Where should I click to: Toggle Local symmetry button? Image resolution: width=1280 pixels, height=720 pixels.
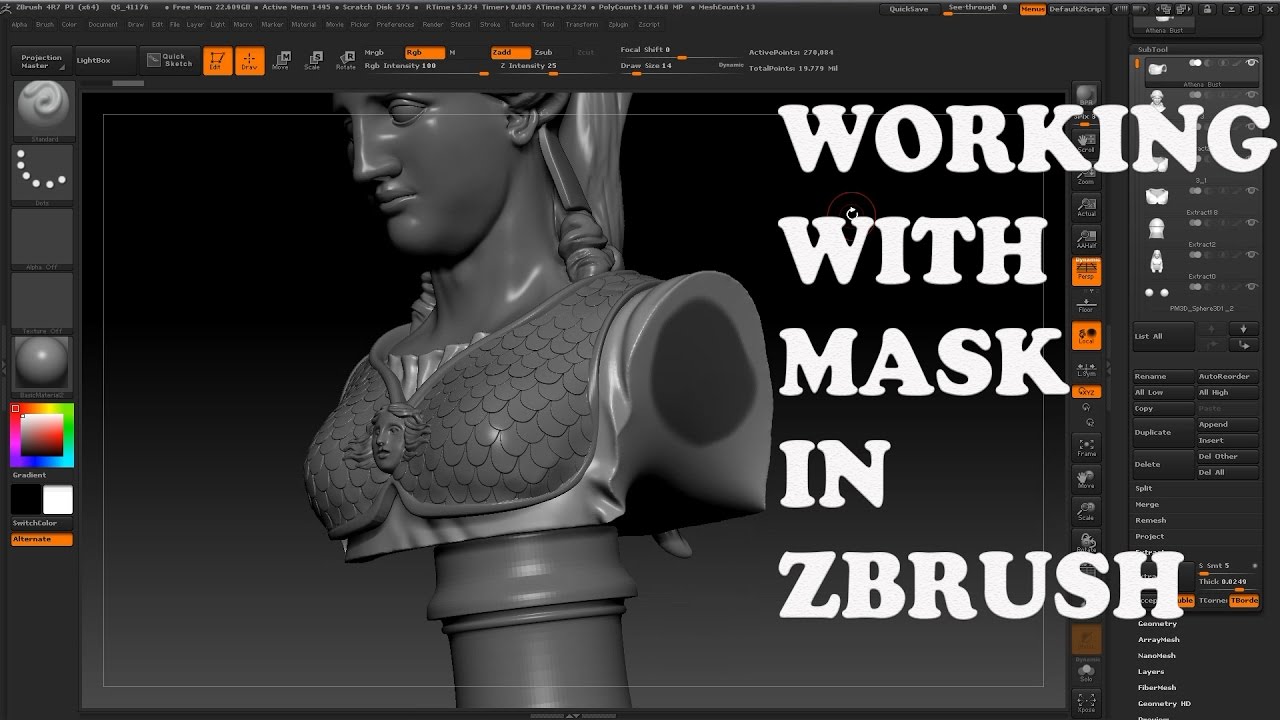pos(1086,336)
